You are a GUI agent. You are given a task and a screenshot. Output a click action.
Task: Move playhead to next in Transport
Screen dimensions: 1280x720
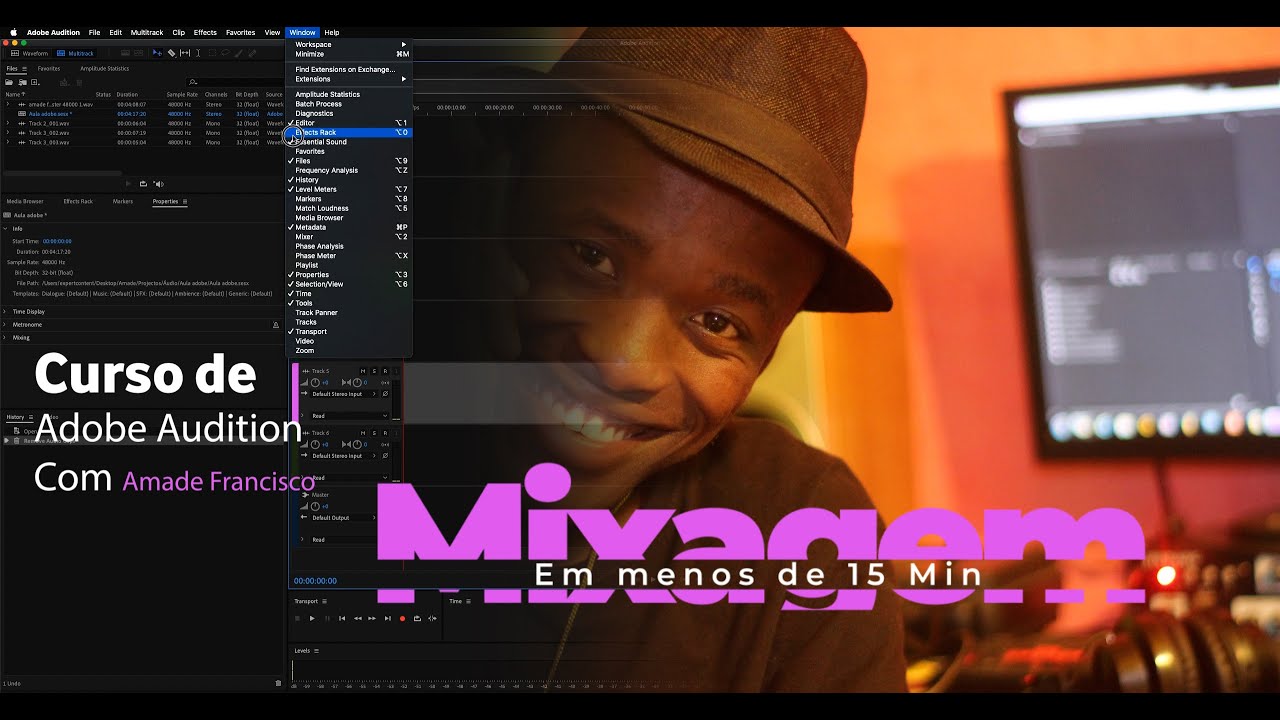point(388,618)
